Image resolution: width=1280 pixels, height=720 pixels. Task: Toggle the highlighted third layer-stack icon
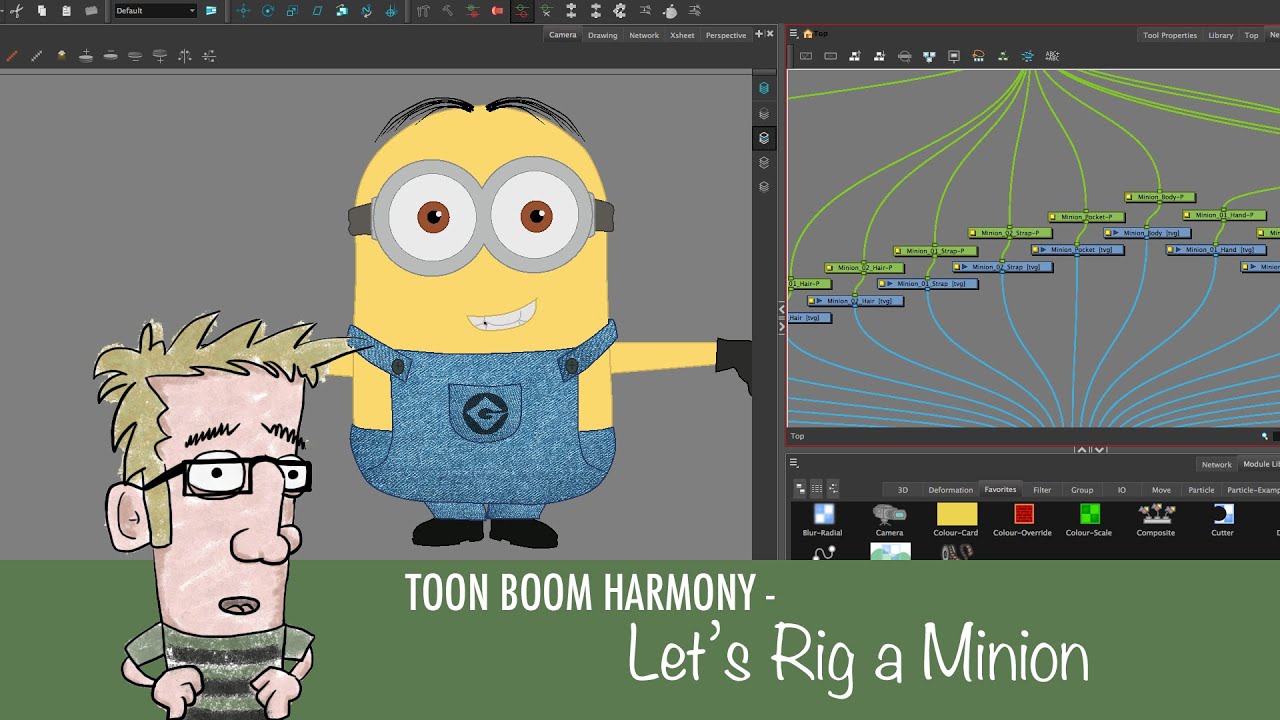(764, 138)
